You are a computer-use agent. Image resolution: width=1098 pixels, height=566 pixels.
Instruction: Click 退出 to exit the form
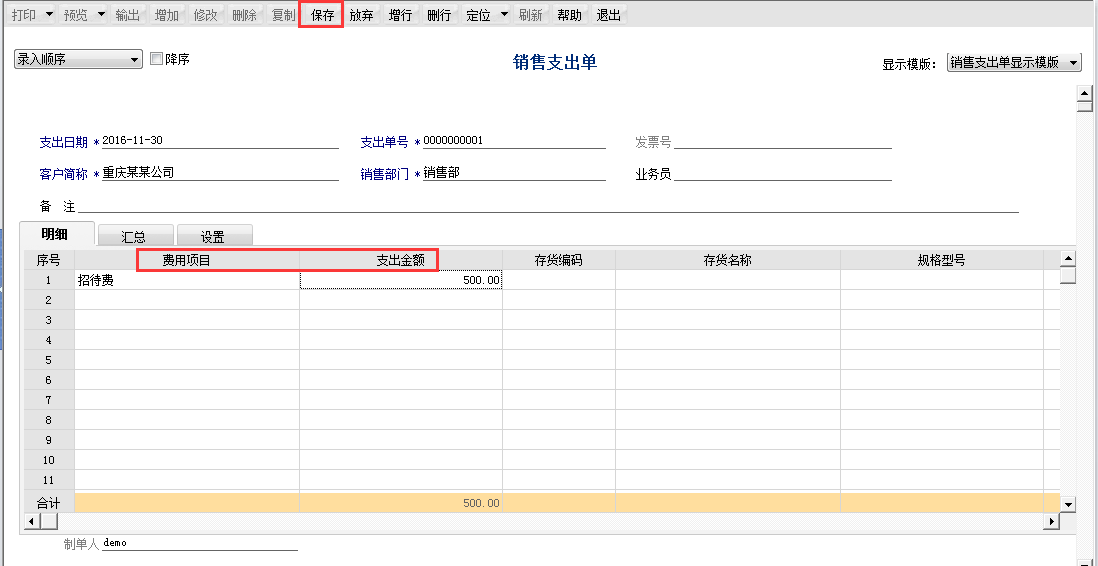(608, 15)
